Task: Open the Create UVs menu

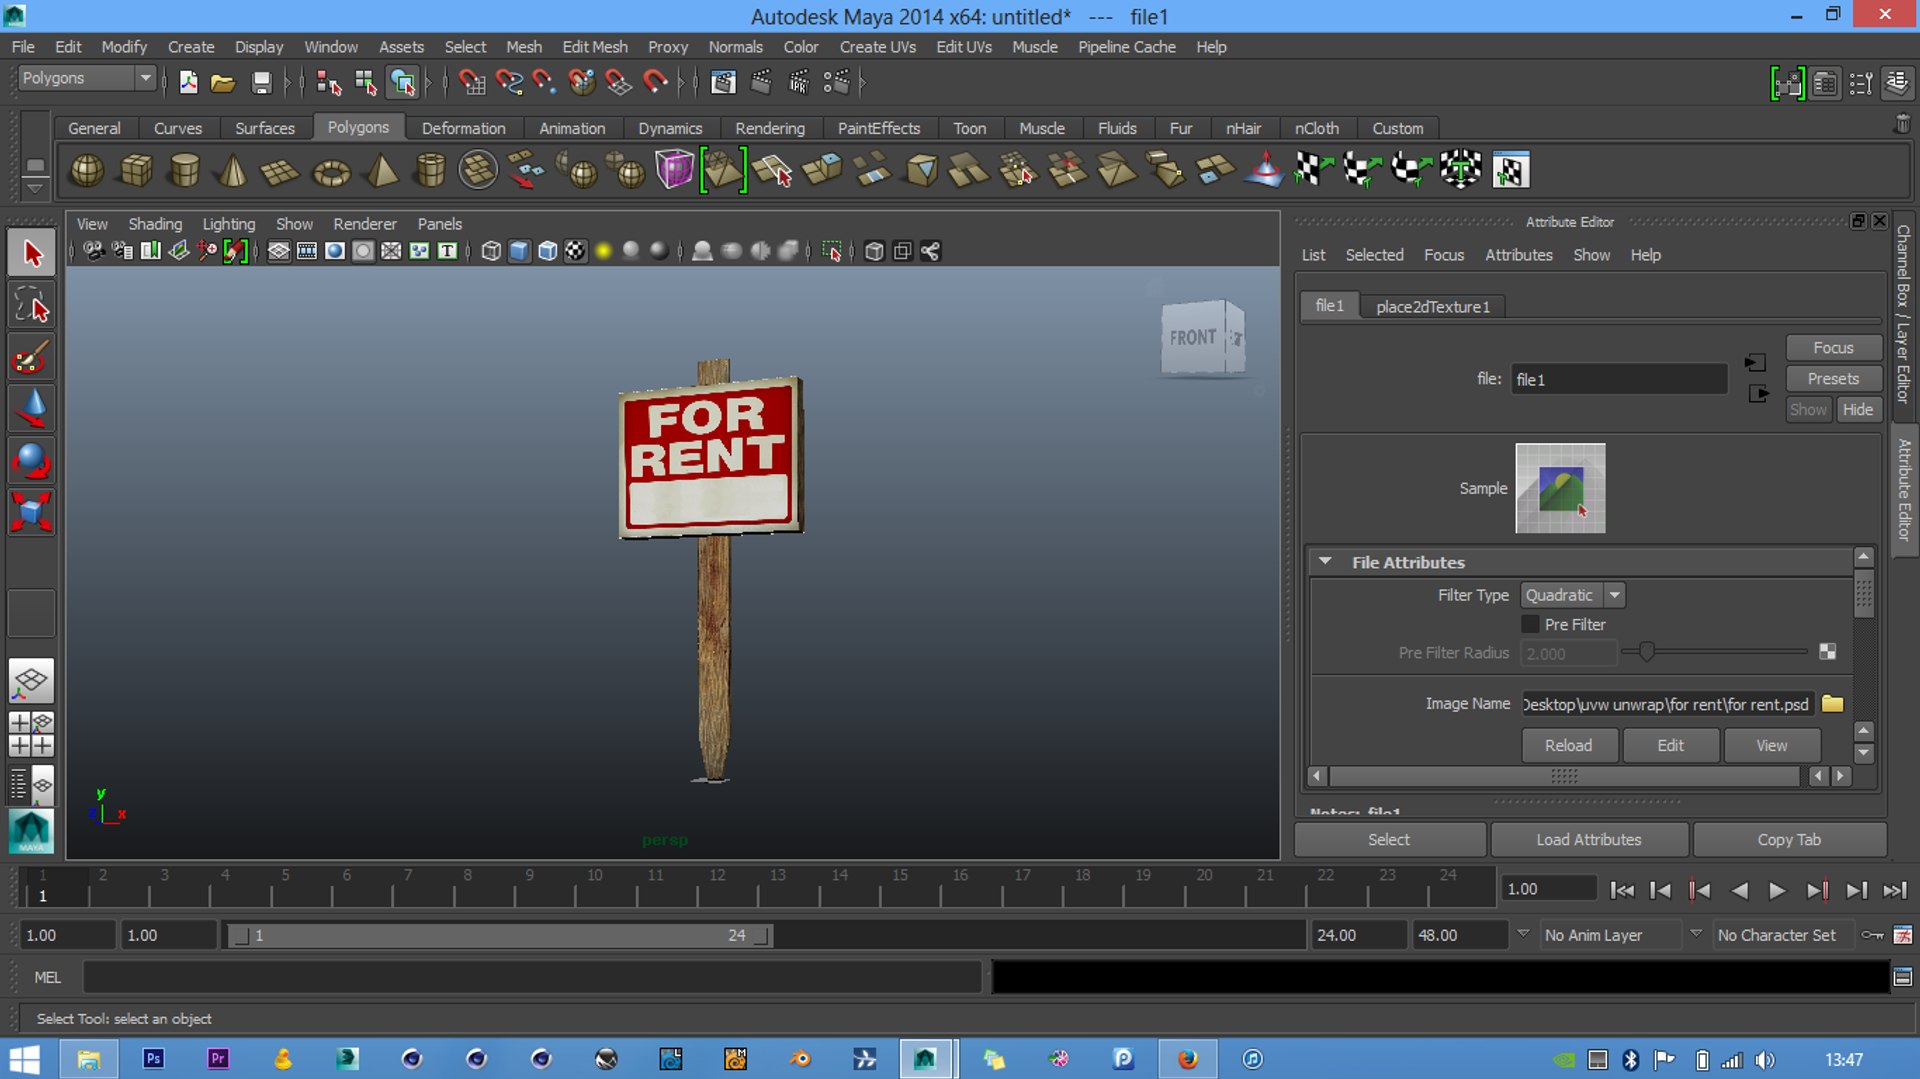Action: coord(877,47)
